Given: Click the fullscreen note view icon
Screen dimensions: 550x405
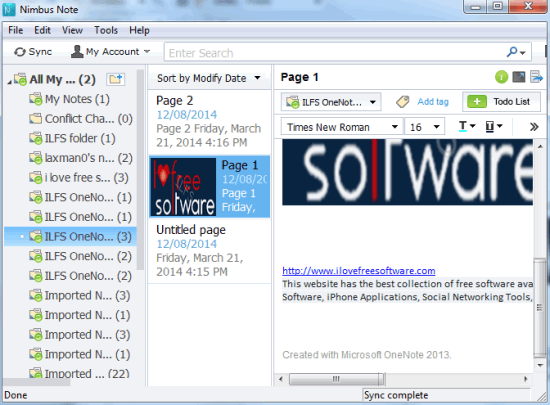Looking at the screenshot, I should pos(519,77).
